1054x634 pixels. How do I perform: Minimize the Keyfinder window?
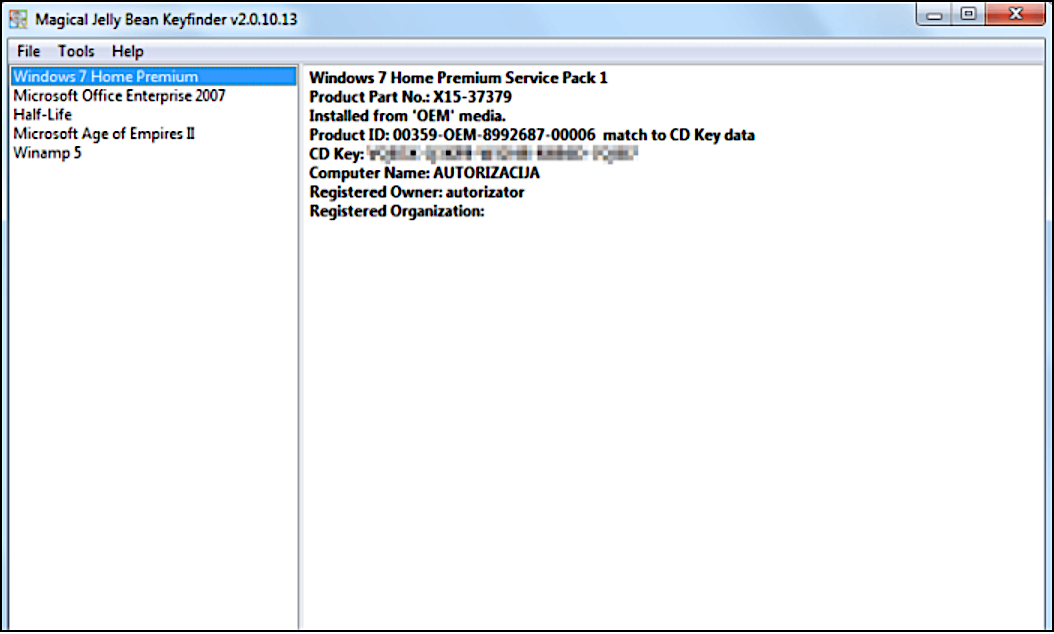point(937,15)
